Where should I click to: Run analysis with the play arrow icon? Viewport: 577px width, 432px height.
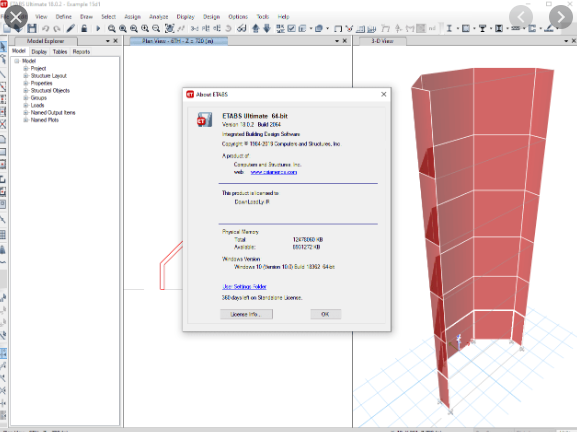pyautogui.click(x=98, y=28)
